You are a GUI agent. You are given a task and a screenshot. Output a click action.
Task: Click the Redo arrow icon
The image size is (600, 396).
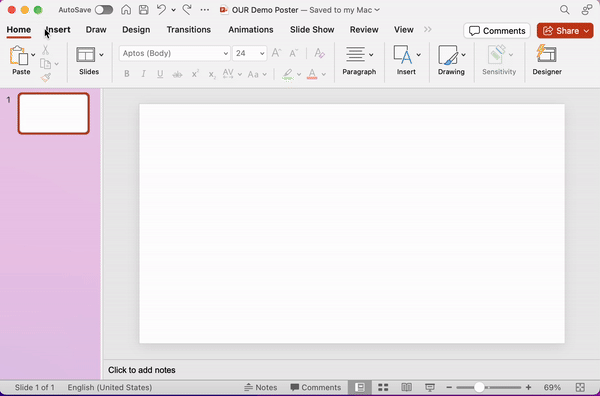click(187, 10)
